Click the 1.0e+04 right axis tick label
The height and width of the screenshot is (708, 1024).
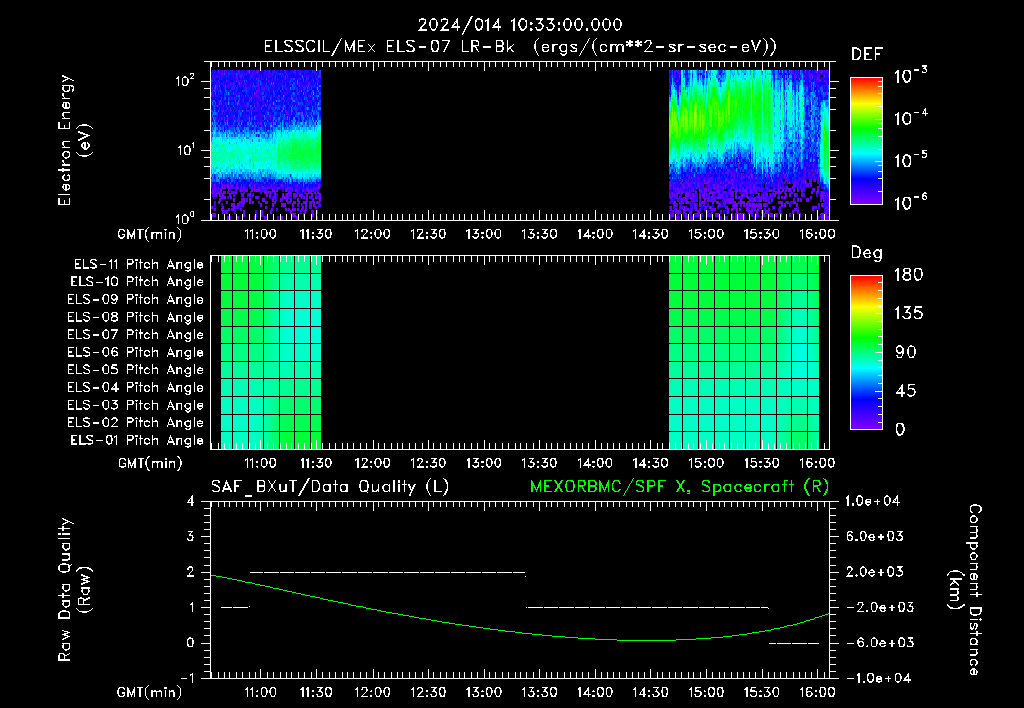pos(872,501)
